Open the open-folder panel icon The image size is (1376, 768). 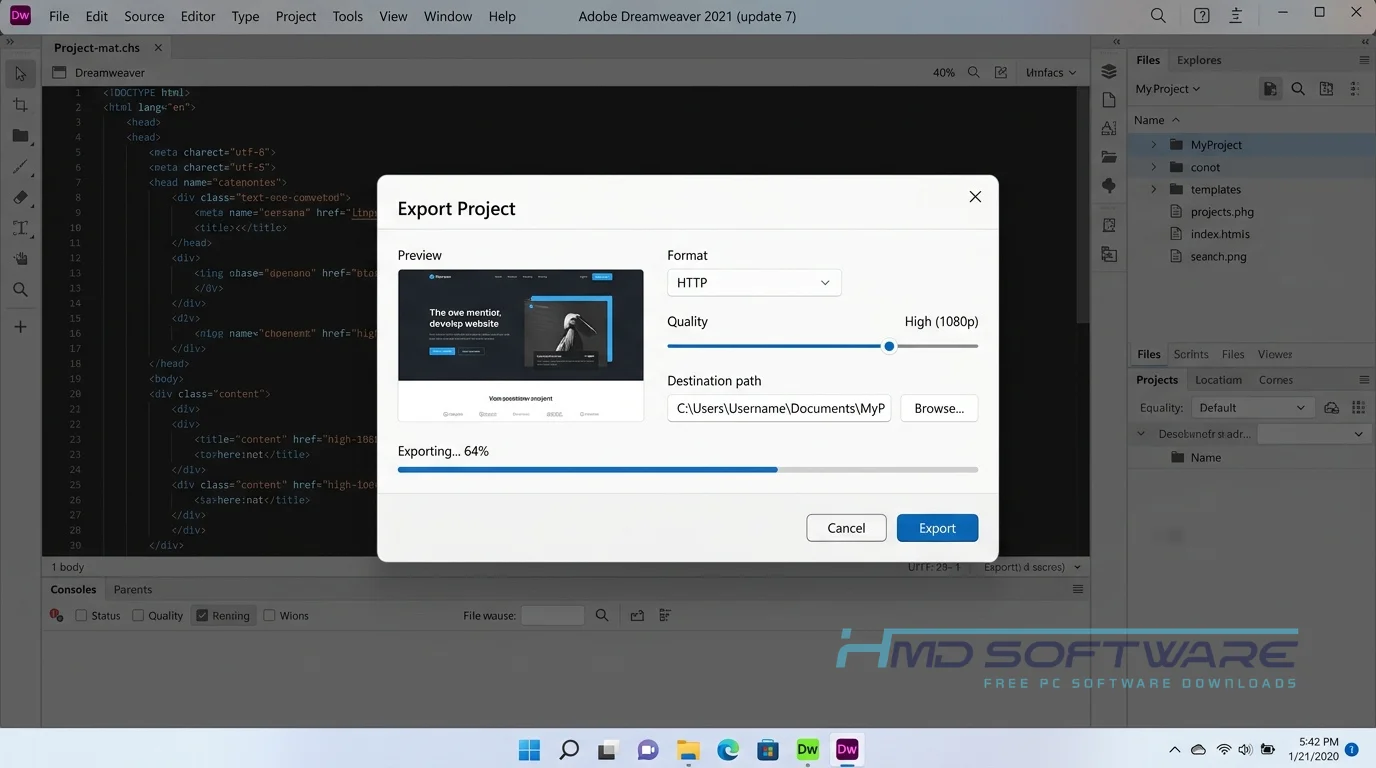(x=1109, y=157)
